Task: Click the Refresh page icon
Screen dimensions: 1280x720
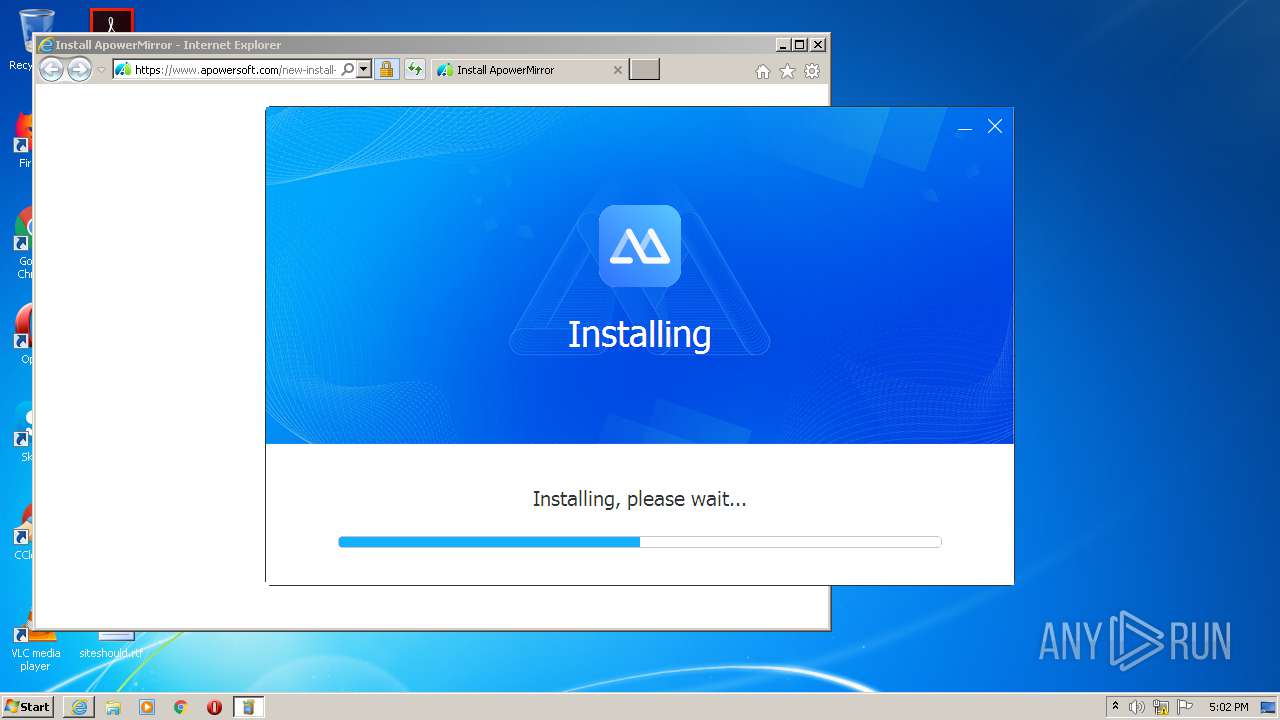Action: pyautogui.click(x=414, y=70)
